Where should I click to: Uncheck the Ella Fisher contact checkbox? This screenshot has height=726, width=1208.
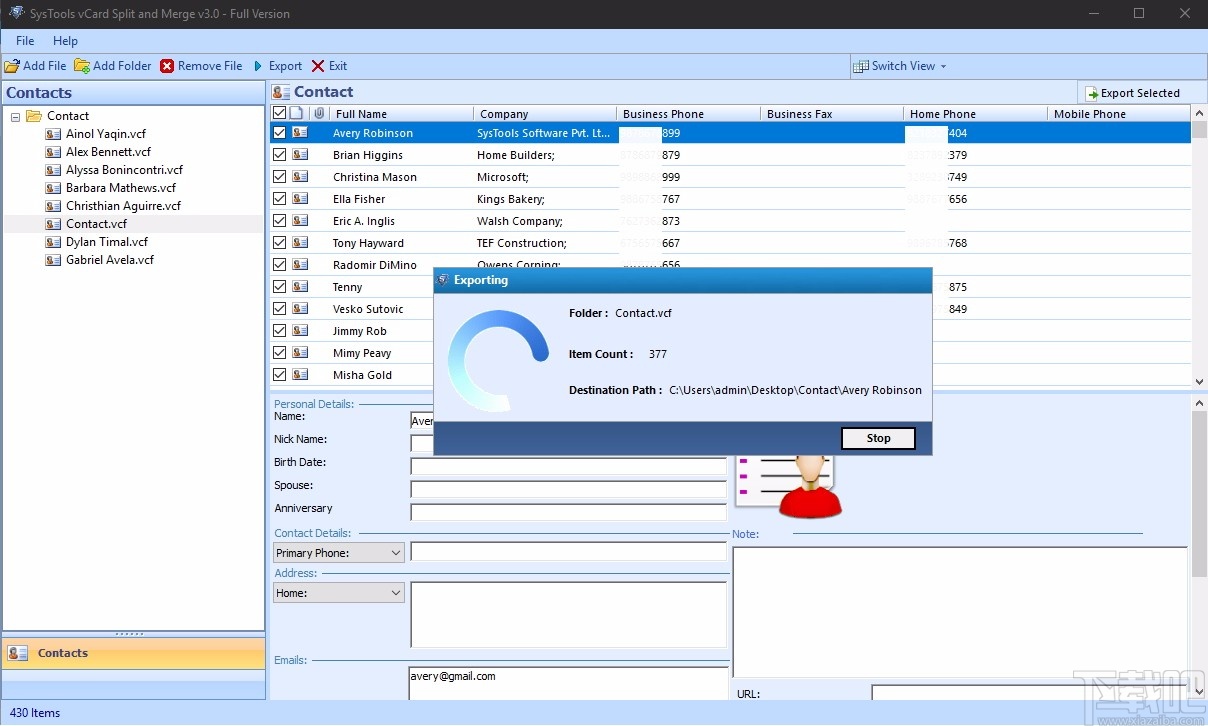280,199
